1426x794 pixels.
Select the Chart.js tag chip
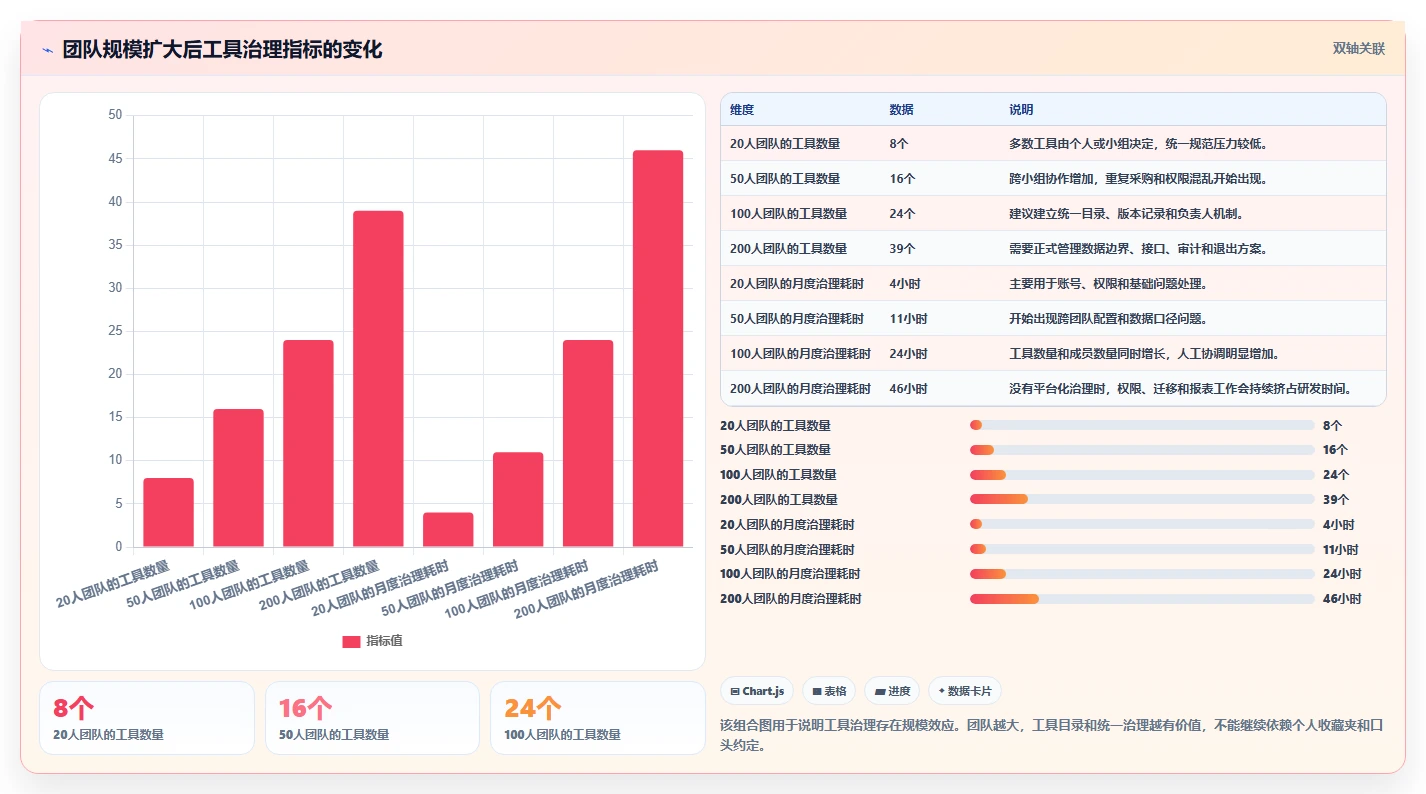[x=757, y=691]
